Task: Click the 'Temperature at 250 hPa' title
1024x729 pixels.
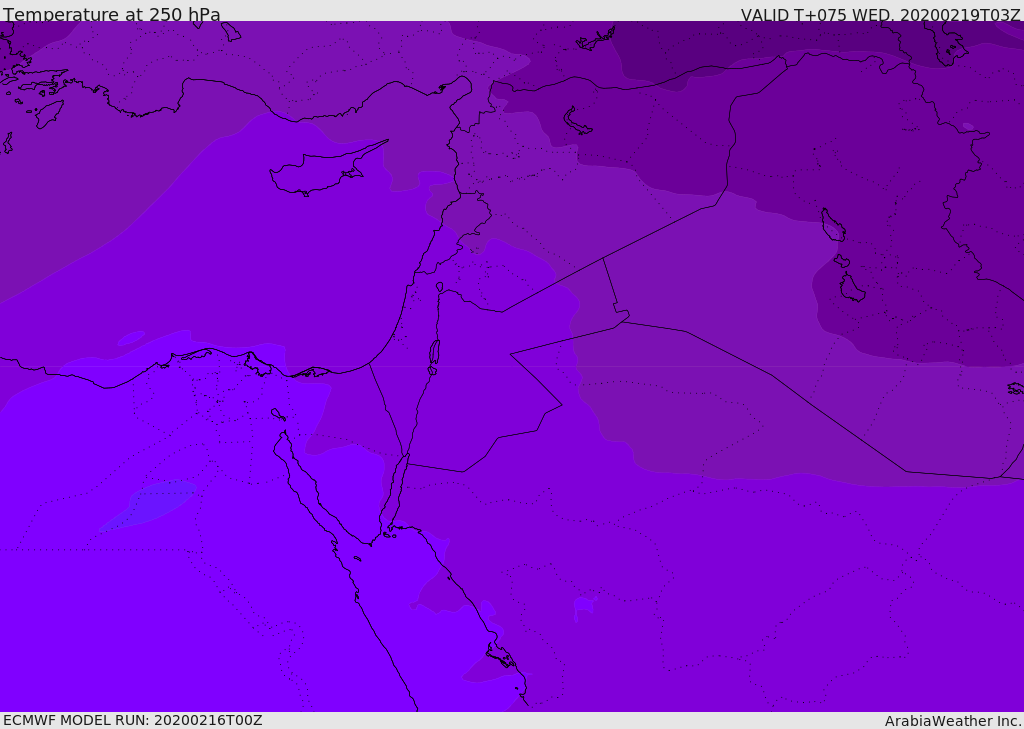Action: (112, 15)
